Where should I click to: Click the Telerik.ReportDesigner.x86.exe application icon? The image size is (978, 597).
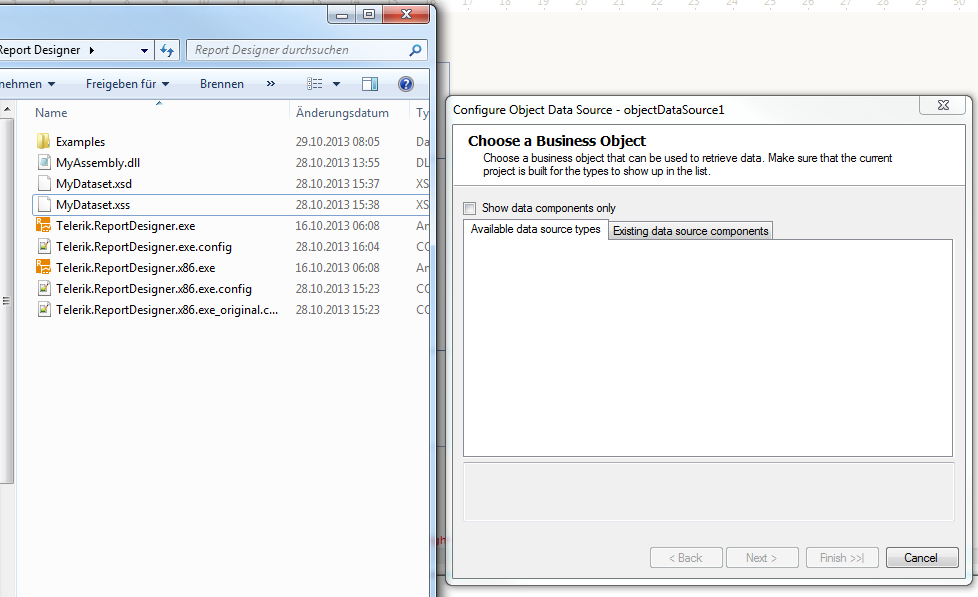tap(44, 268)
